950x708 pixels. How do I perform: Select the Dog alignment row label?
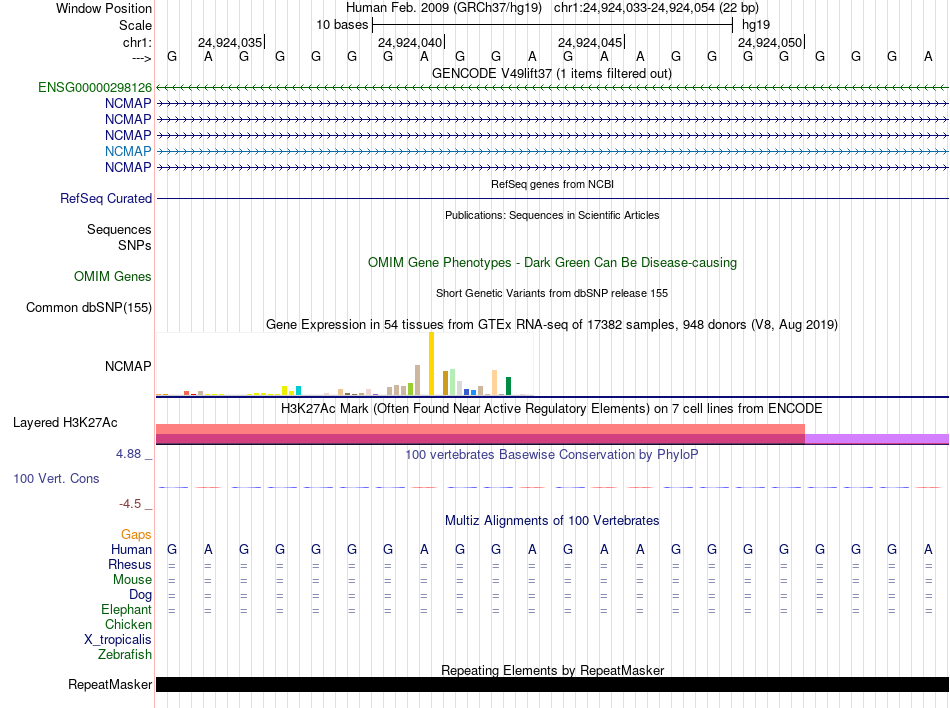(x=141, y=595)
